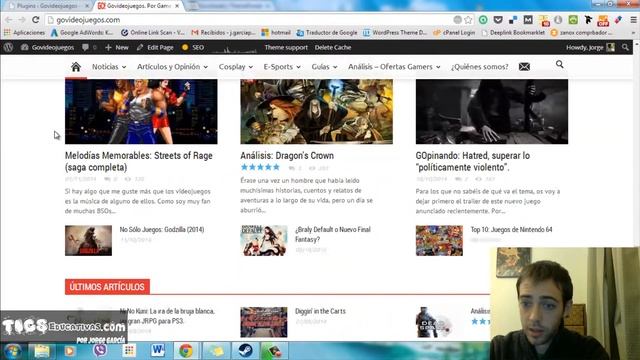Open the Recibidos Gmail bookmark
The height and width of the screenshot is (360, 640).
[224, 32]
